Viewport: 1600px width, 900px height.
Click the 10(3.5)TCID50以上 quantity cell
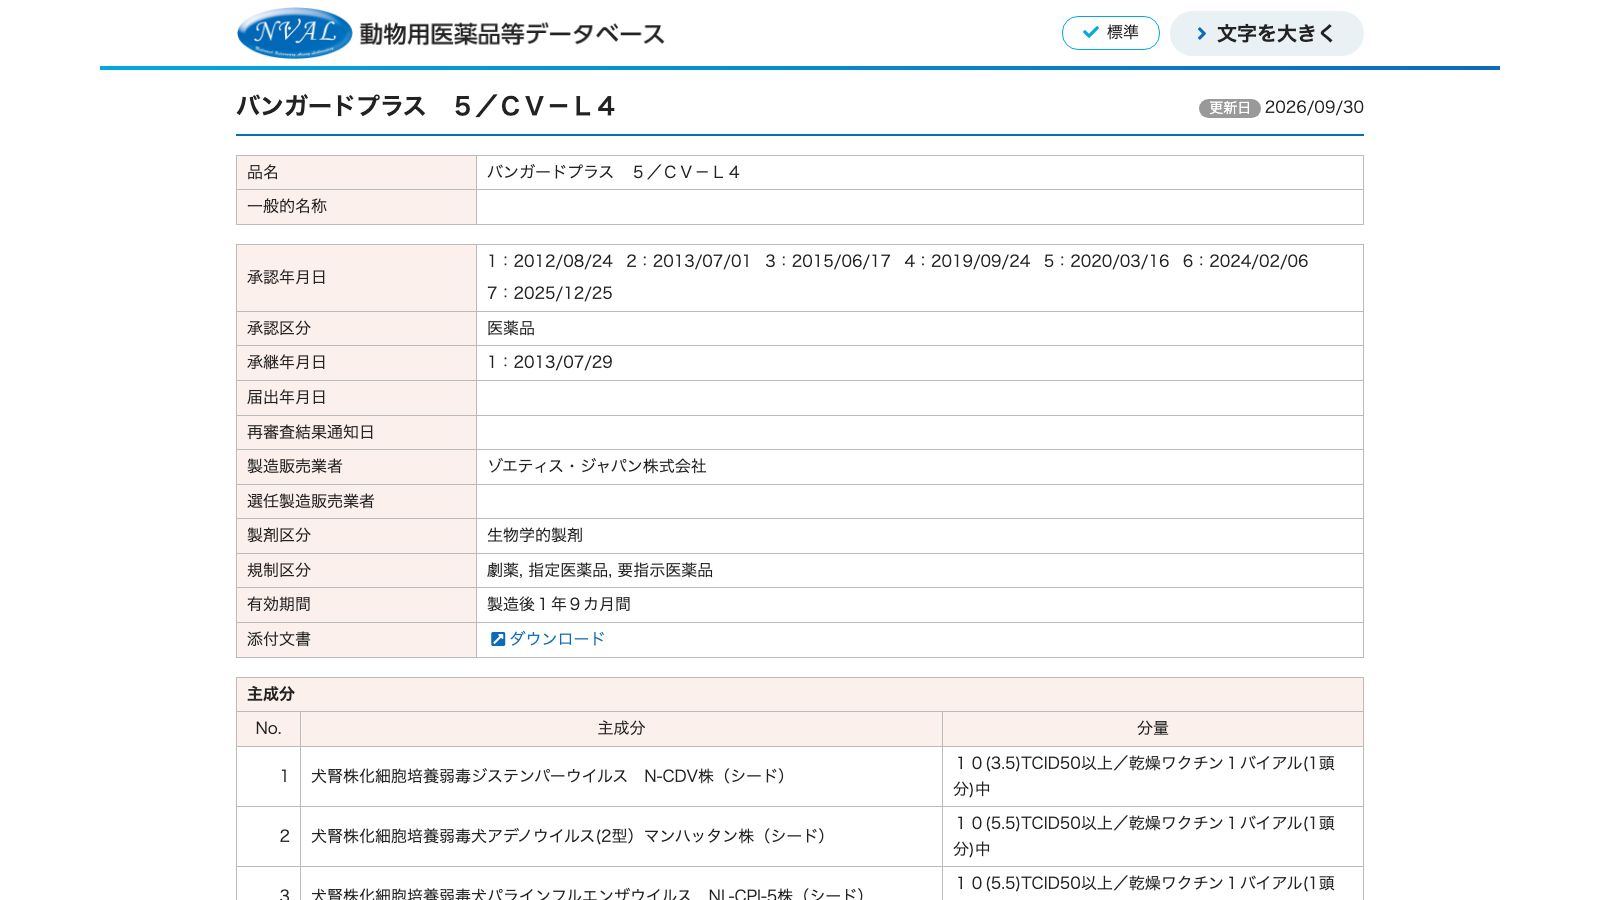coord(1153,776)
